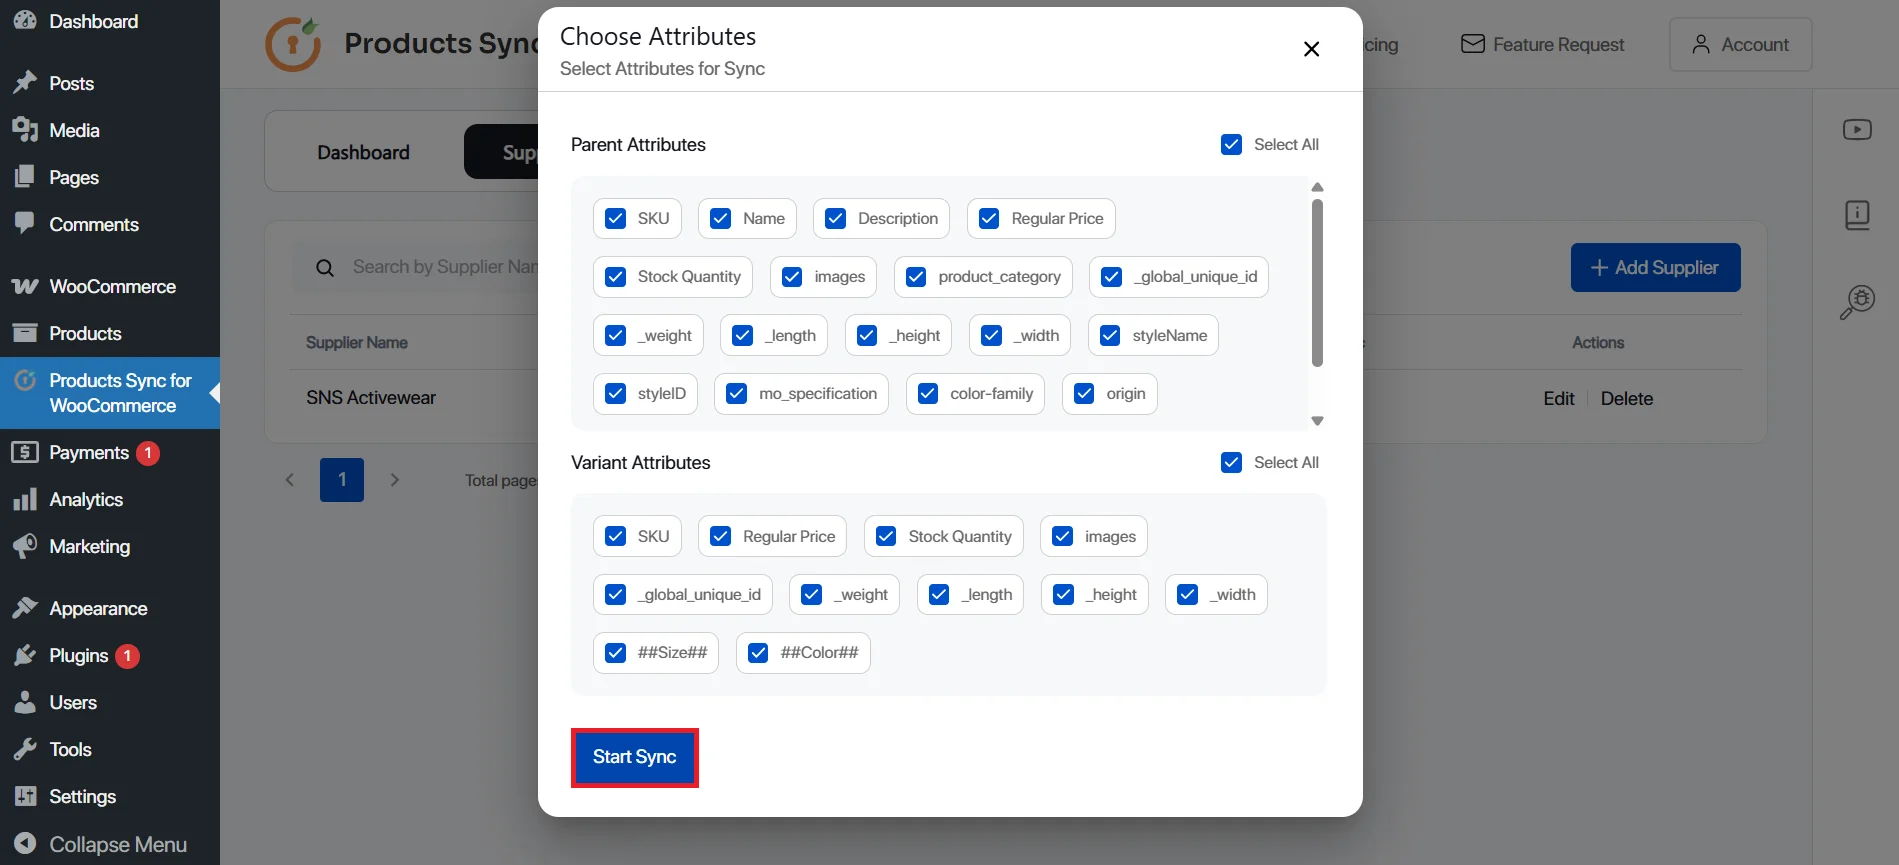Image resolution: width=1899 pixels, height=865 pixels.
Task: Select the WooCommerce sidebar icon
Action: tap(25, 286)
